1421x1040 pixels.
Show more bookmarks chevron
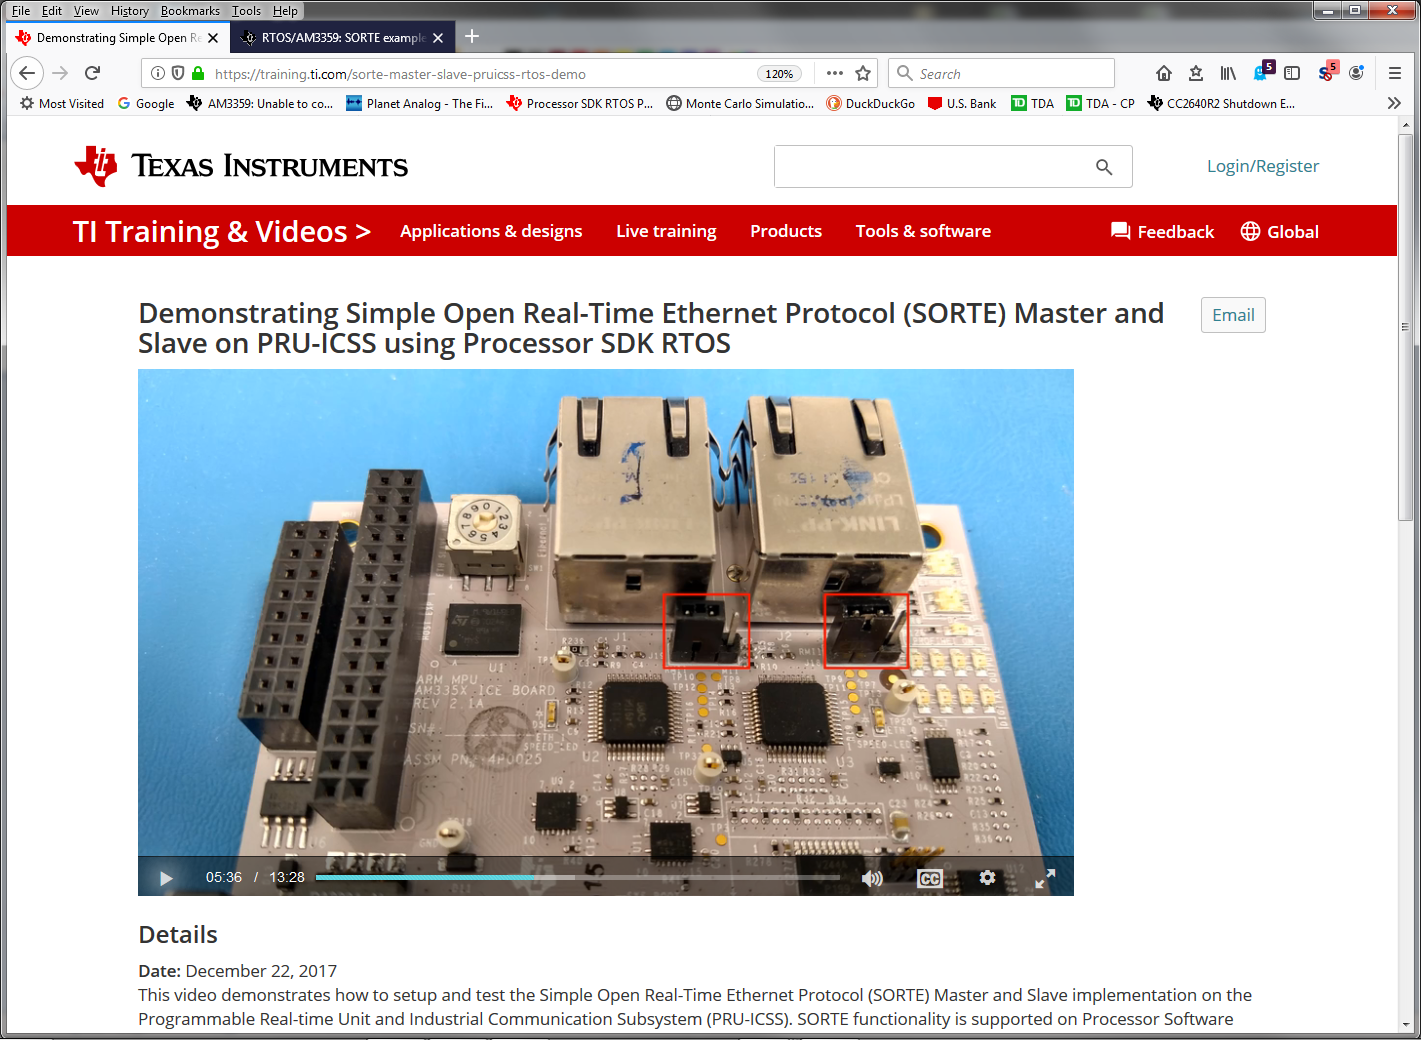1394,103
